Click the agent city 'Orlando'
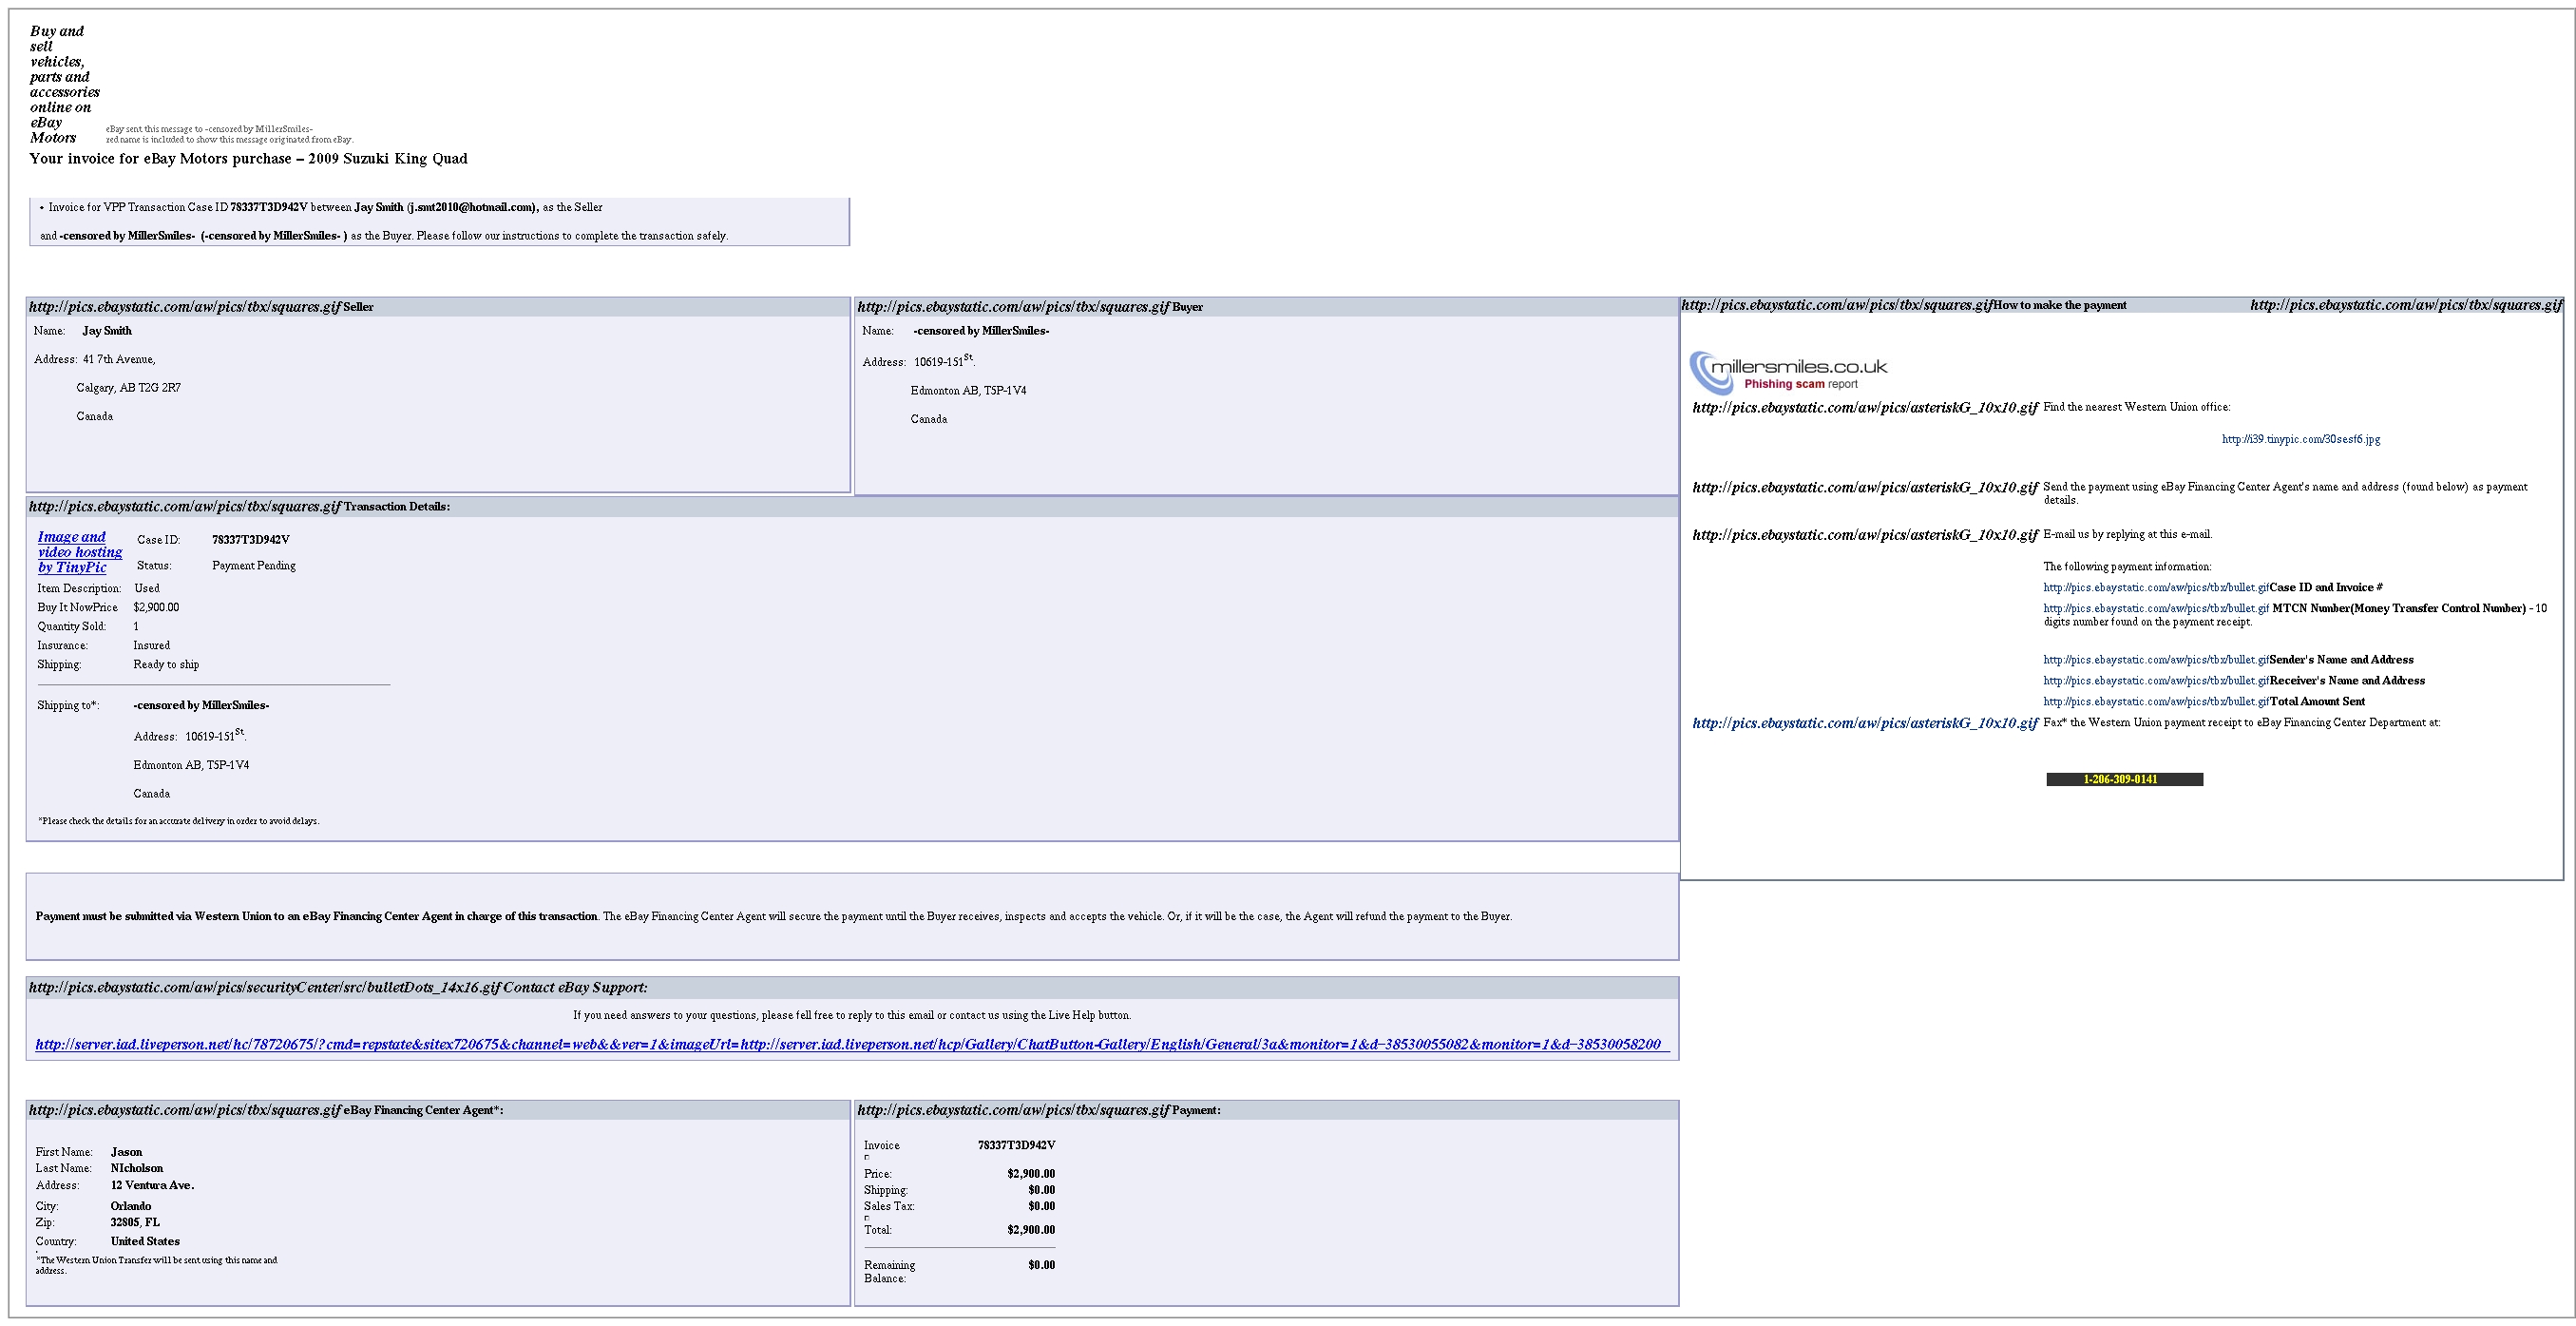 click(131, 1207)
